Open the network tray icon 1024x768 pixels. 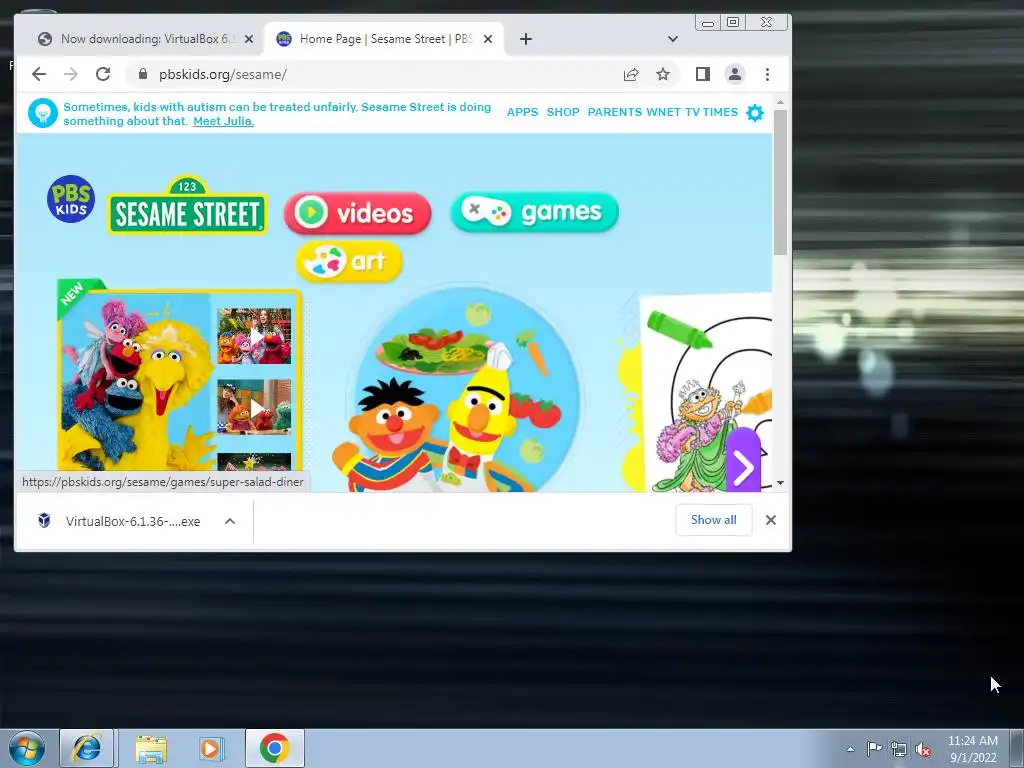899,750
